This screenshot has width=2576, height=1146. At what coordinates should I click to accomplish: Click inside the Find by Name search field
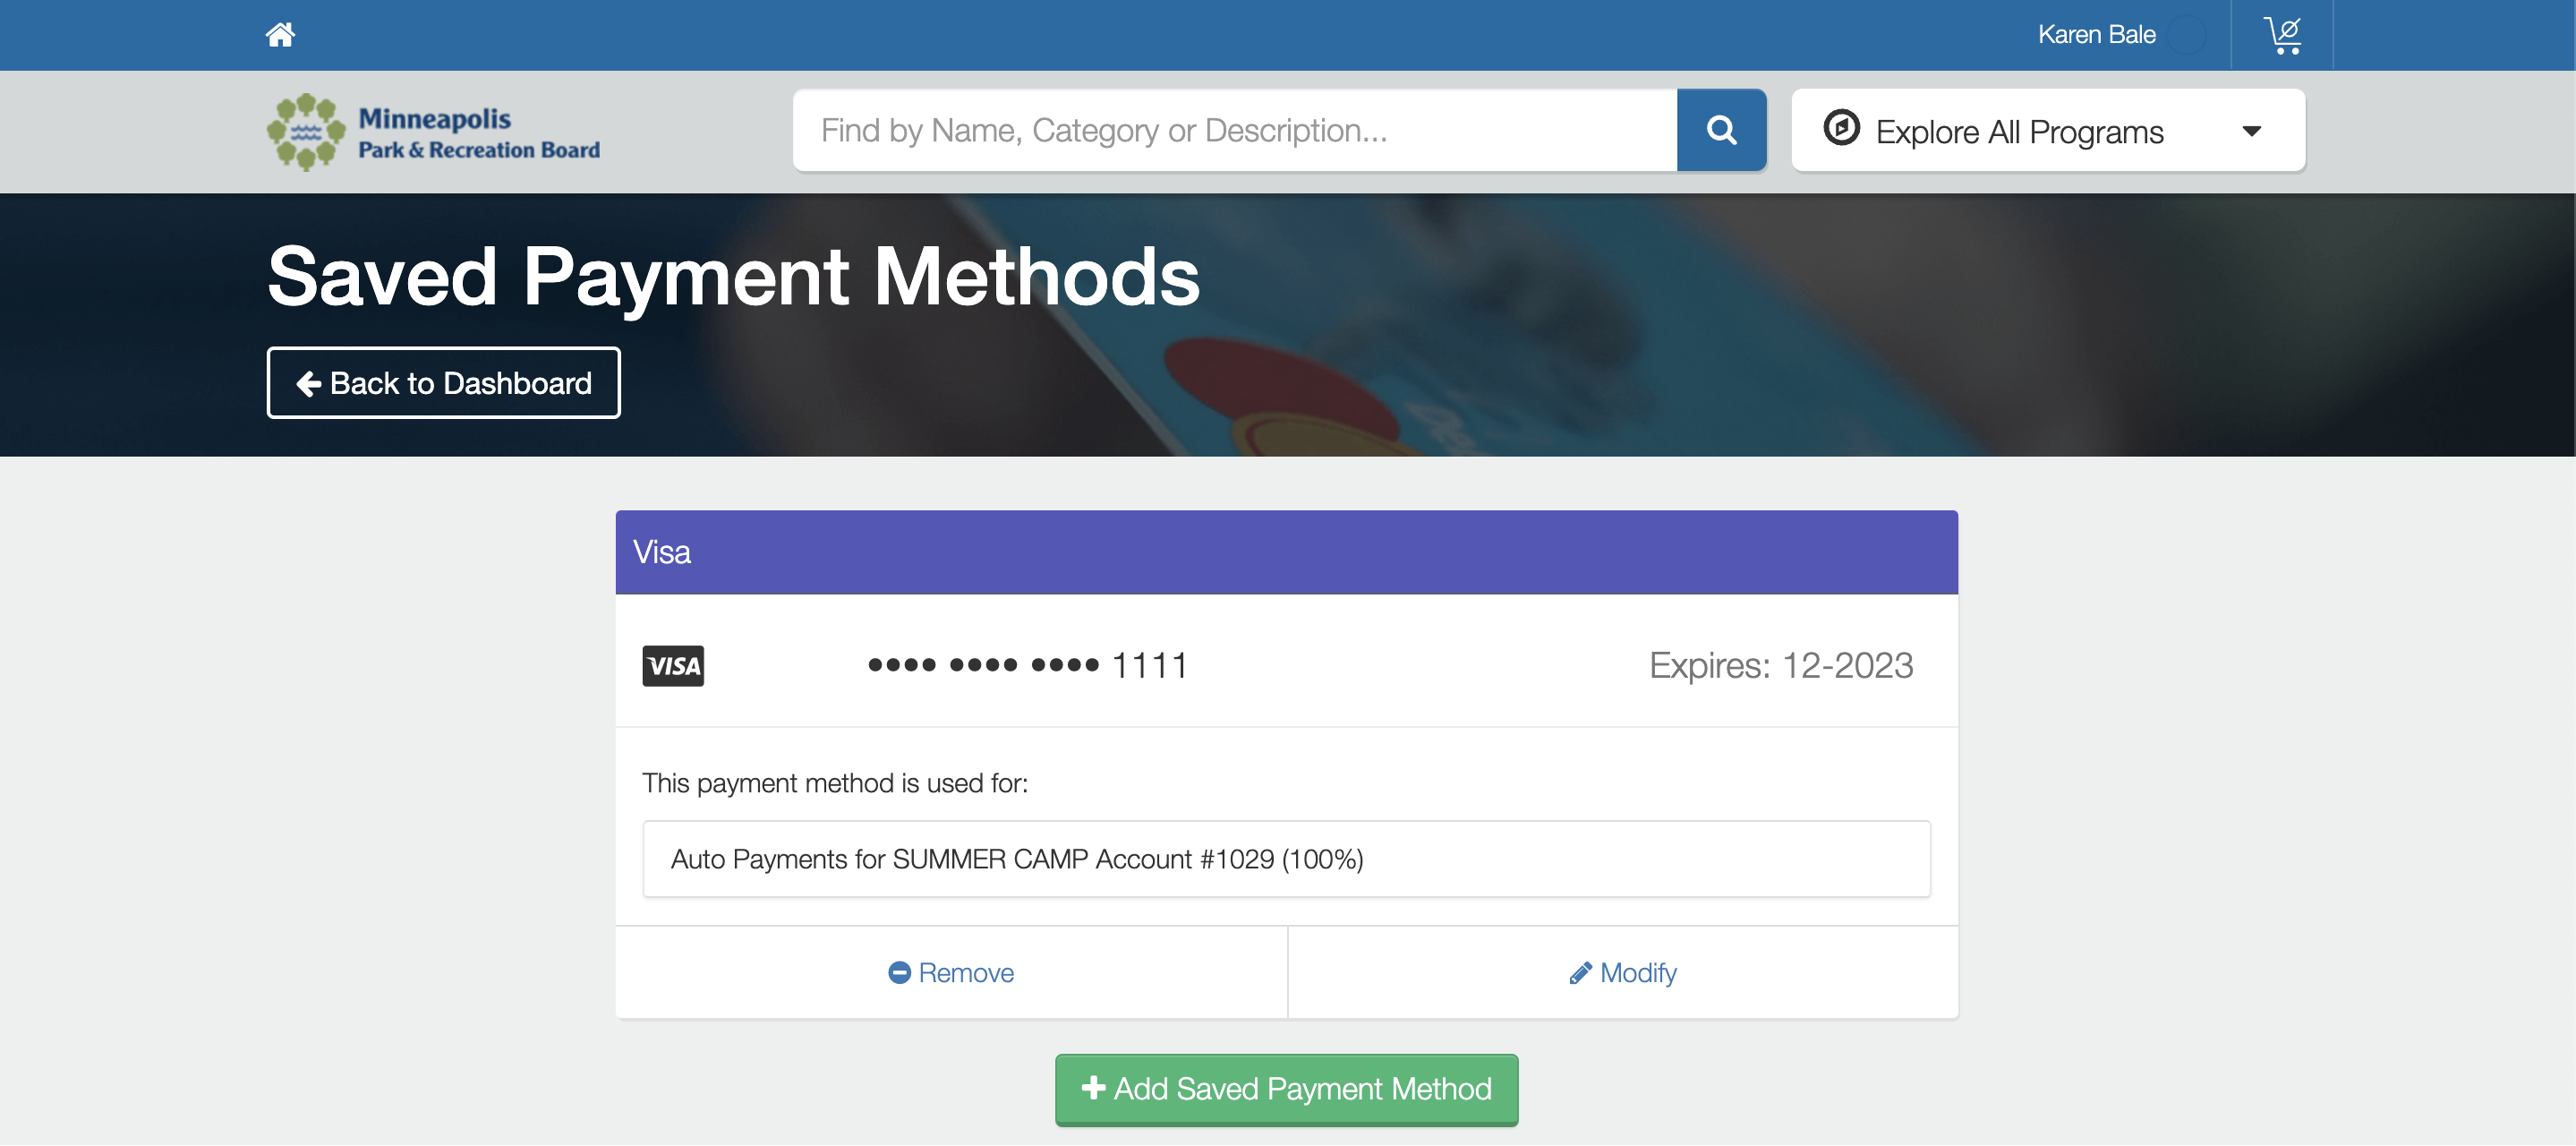click(x=1230, y=130)
